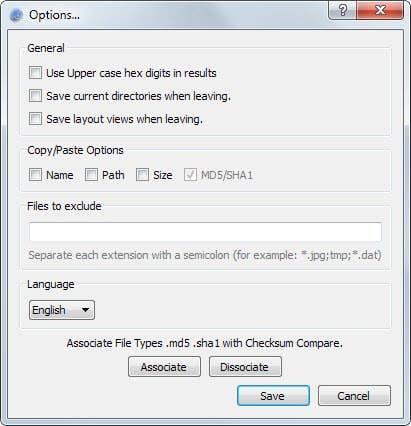411x426 pixels.
Task: Click the Dissociate button
Action: (x=245, y=367)
